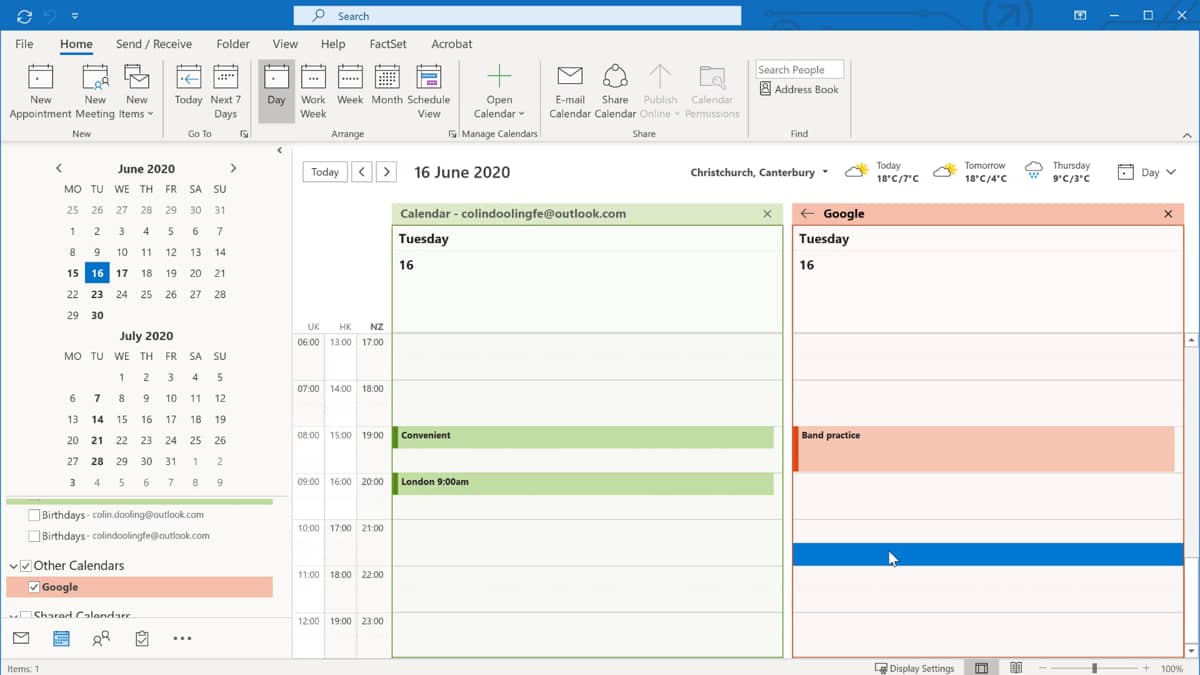Go to next month in date navigator
This screenshot has width=1200, height=675.
[x=233, y=169]
